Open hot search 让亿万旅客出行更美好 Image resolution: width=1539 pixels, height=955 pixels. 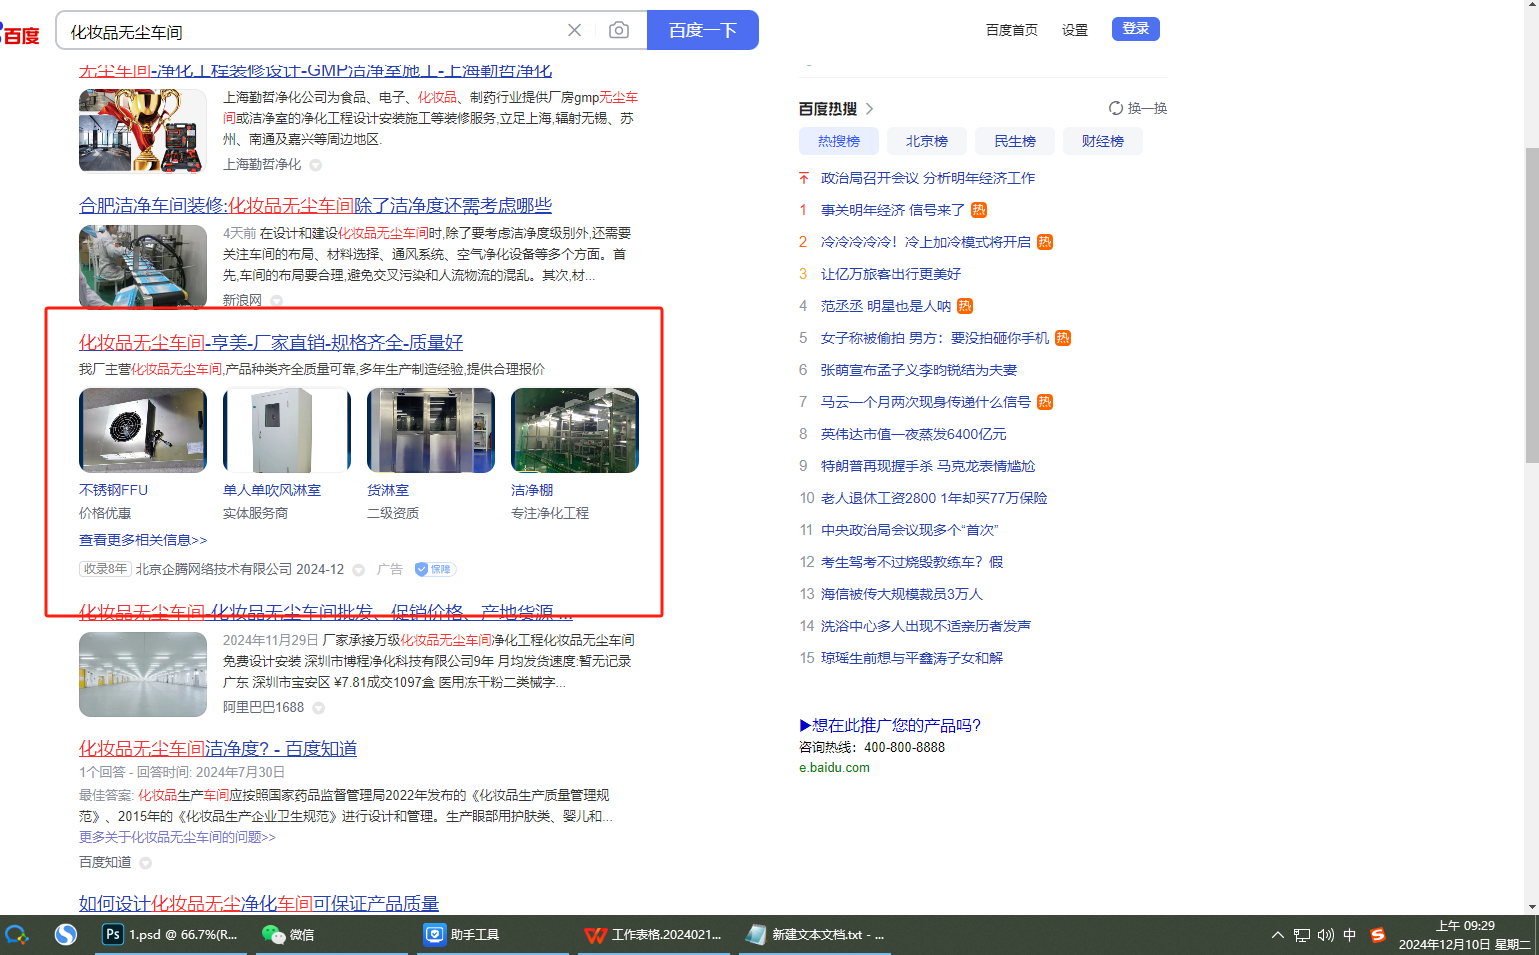(891, 274)
